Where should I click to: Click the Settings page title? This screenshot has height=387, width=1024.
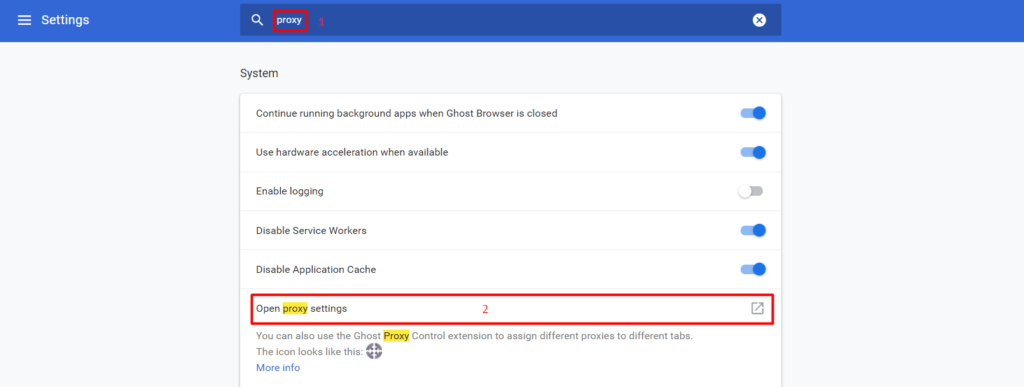pyautogui.click(x=65, y=20)
